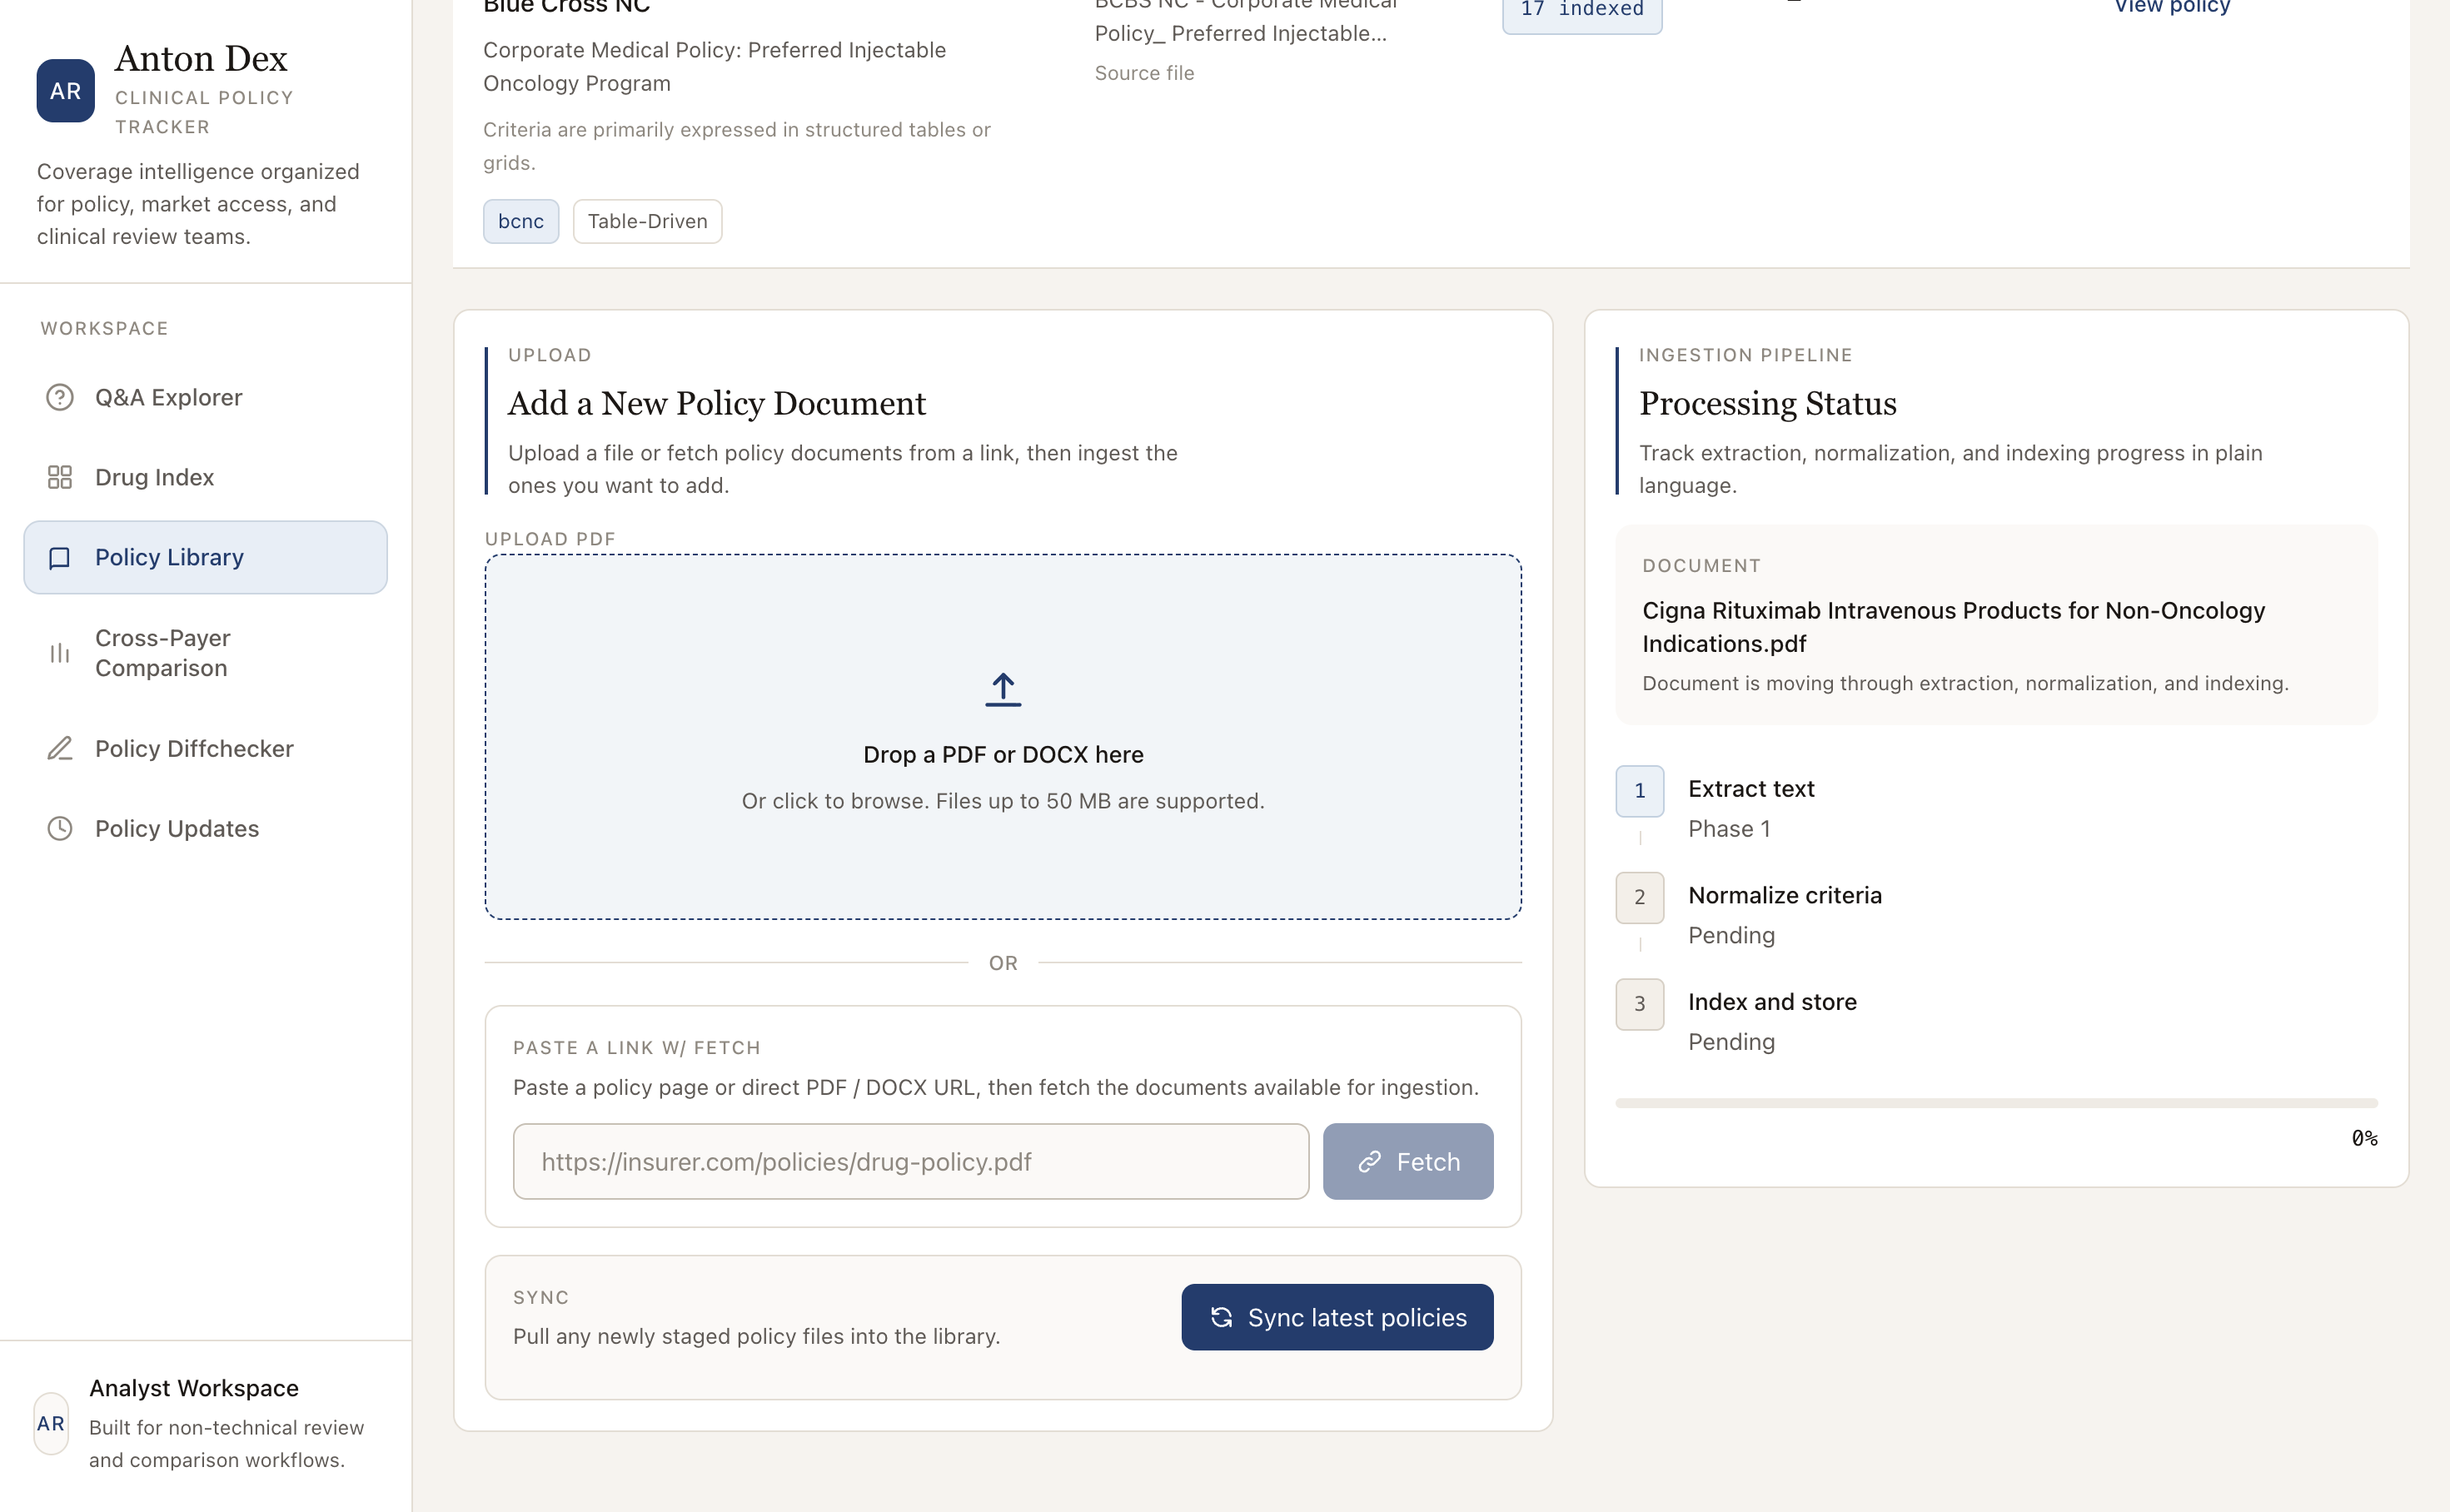Open the View policy link
Viewport: 2450px width, 1512px height.
coord(2171,8)
